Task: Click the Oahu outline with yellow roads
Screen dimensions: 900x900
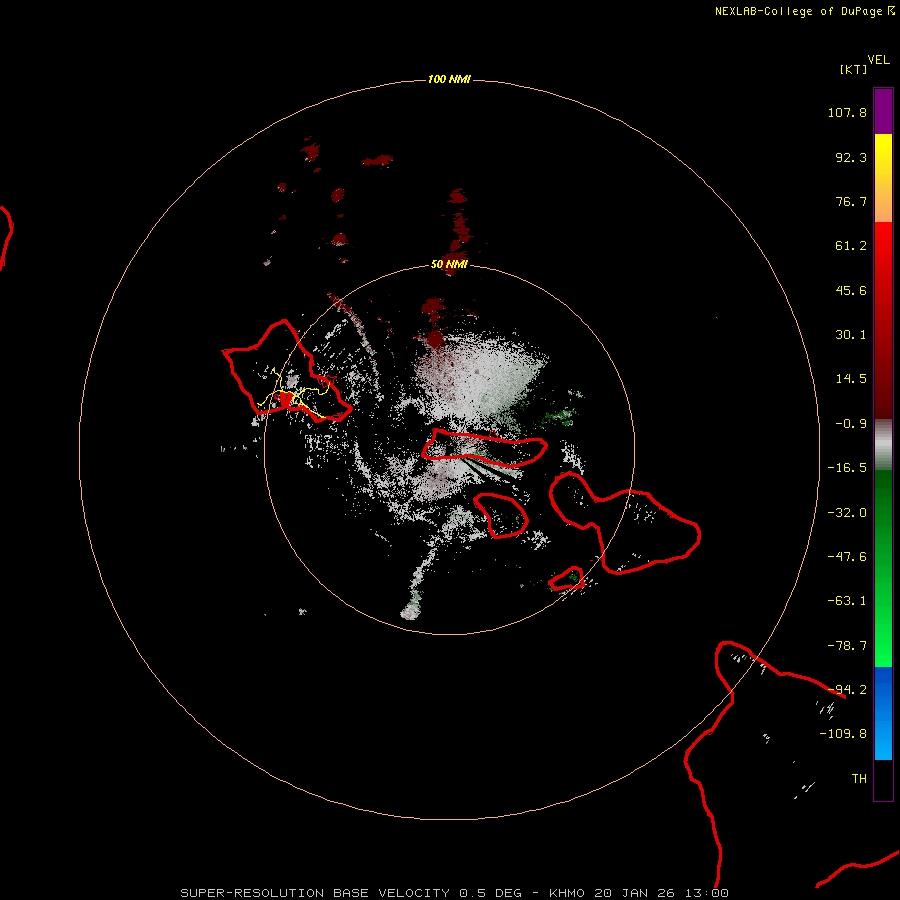Action: (287, 371)
